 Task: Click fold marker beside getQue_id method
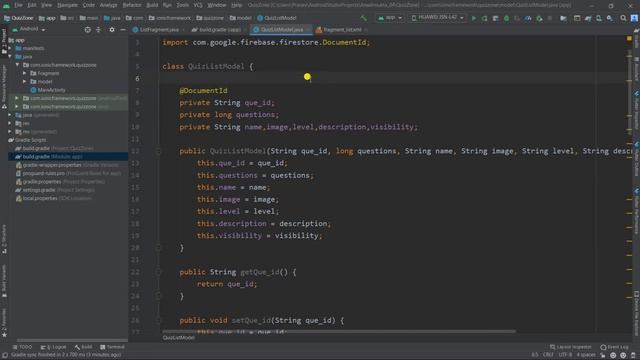tap(158, 272)
